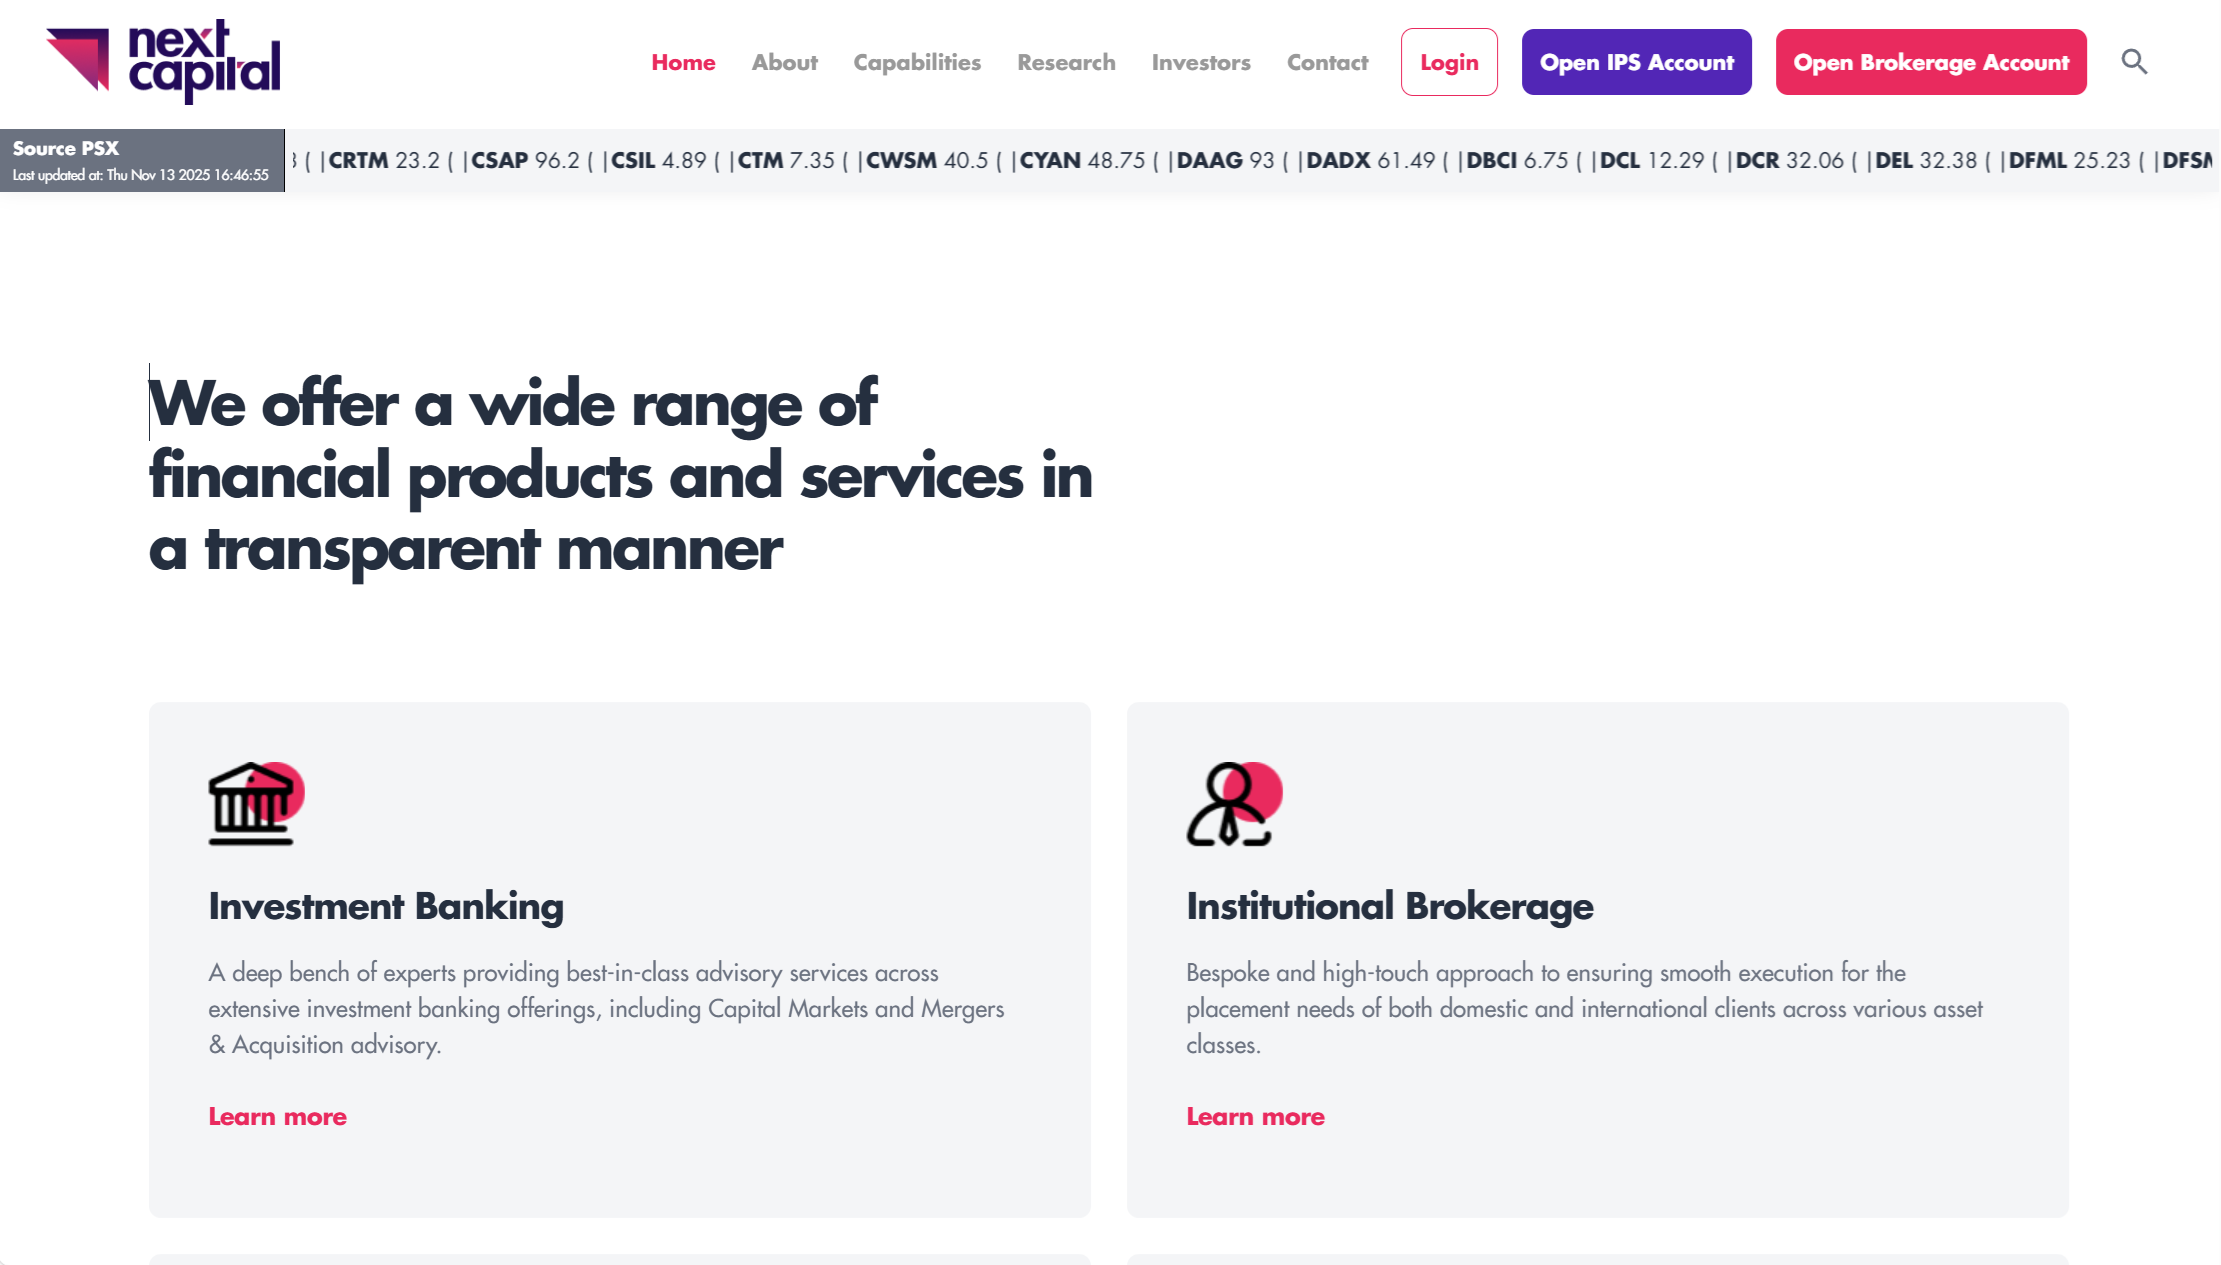Go to the Home menu item
This screenshot has width=2221, height=1265.
[x=683, y=62]
